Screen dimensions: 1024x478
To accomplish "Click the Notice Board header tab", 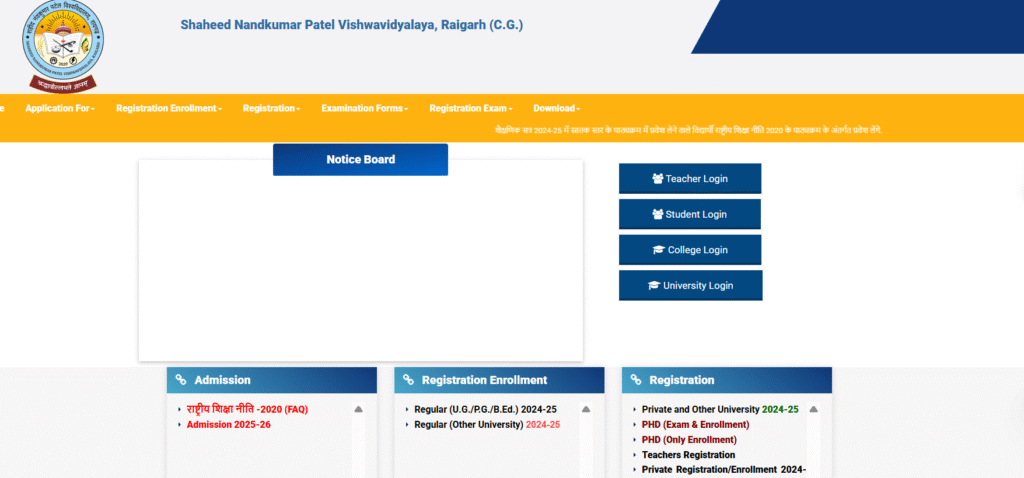I will click(x=360, y=159).
